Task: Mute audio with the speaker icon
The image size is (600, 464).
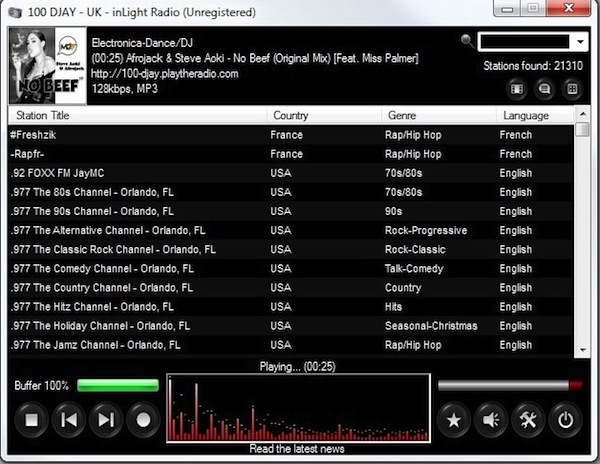Action: (491, 420)
